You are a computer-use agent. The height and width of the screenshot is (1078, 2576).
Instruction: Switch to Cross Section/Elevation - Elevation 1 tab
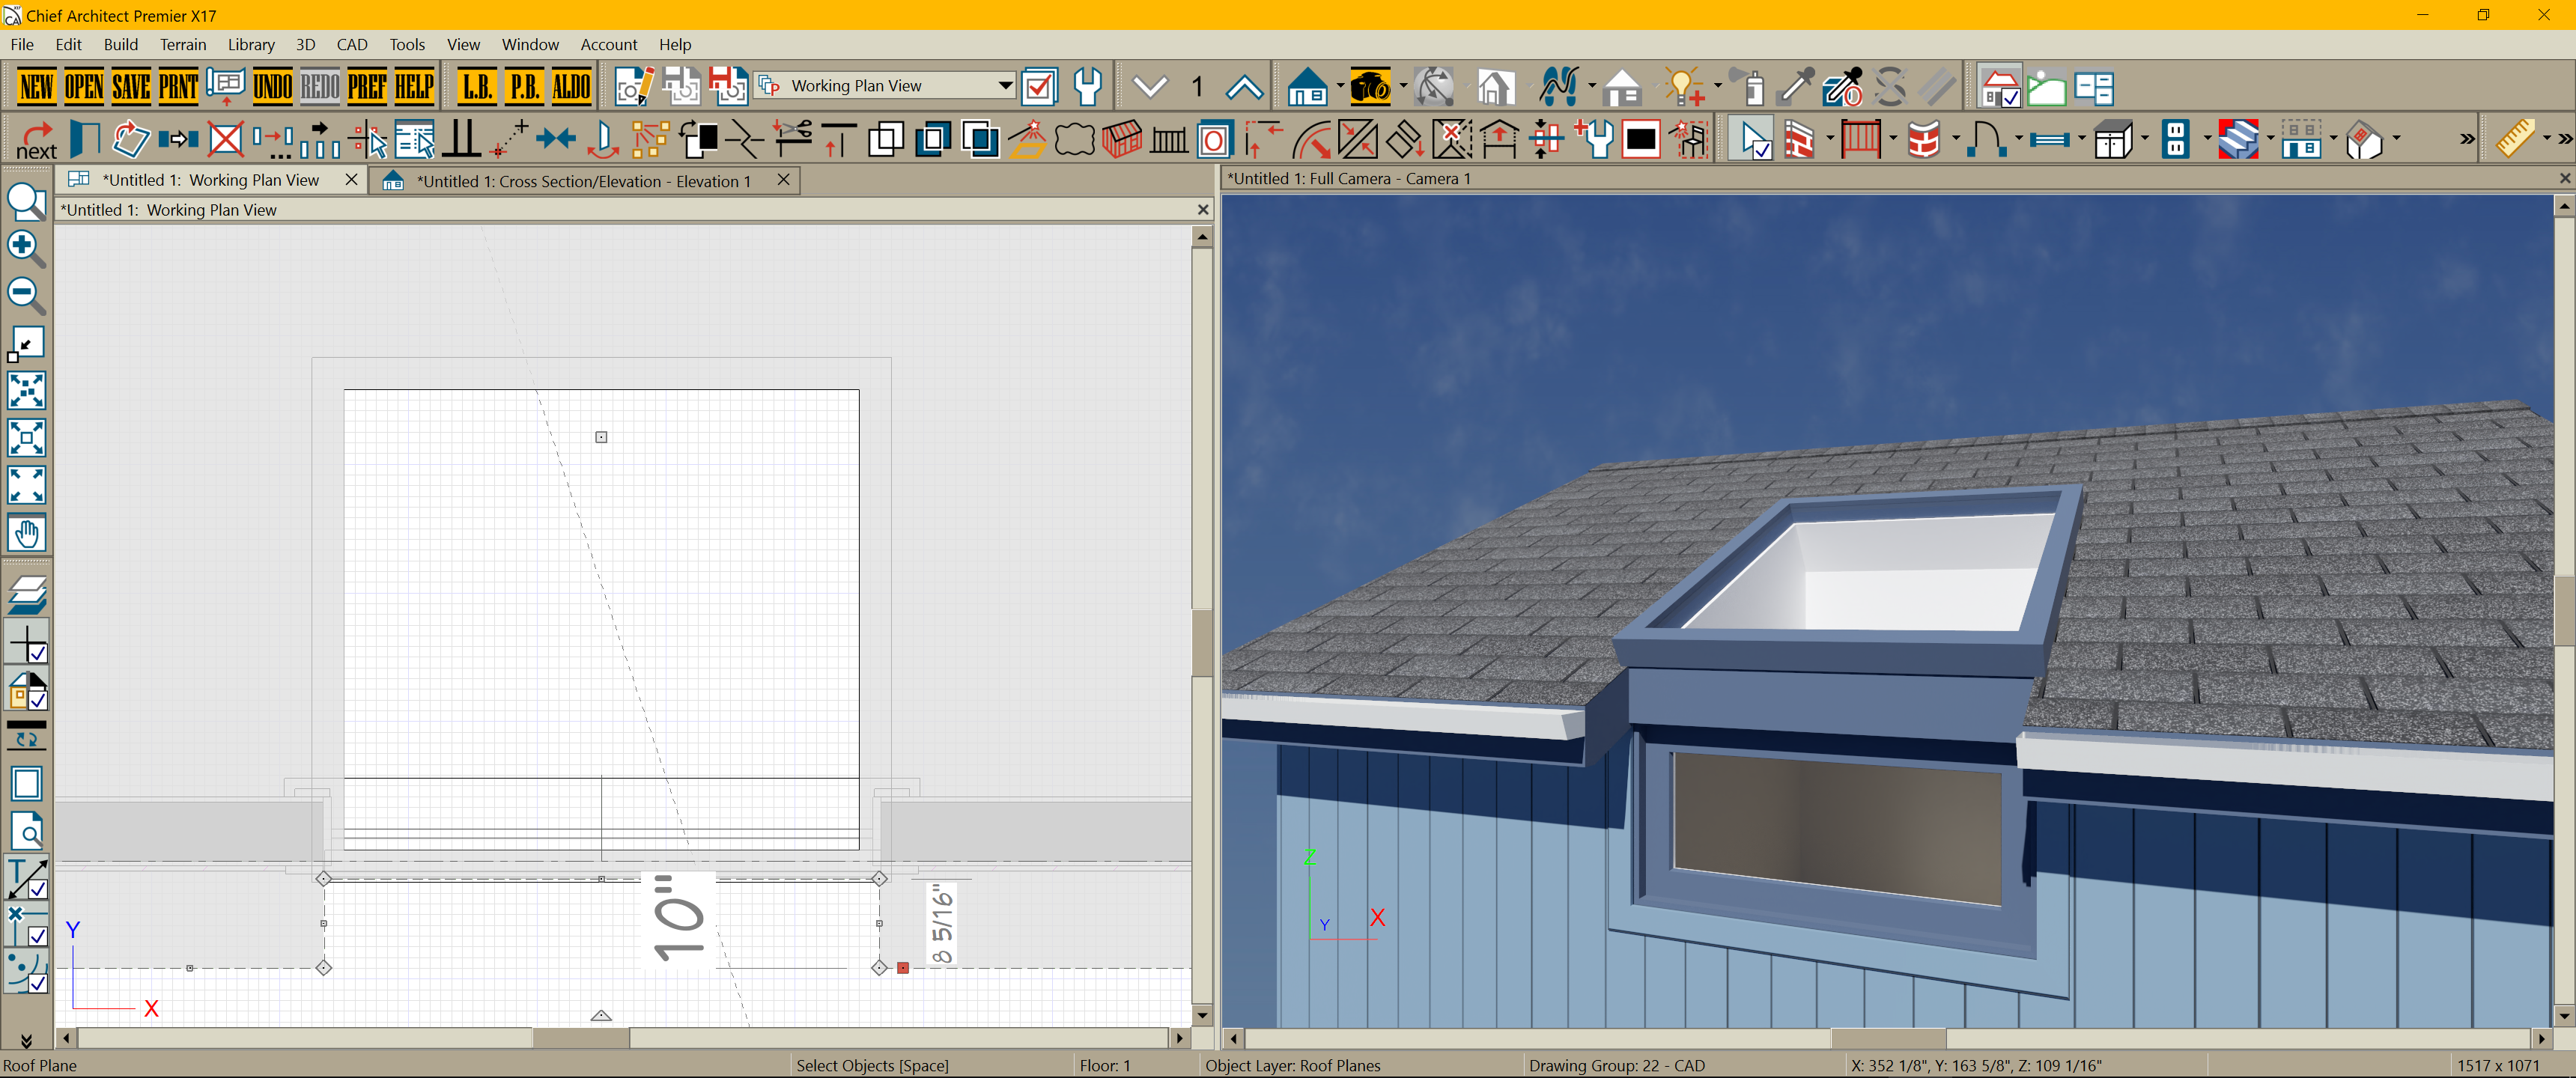click(583, 181)
